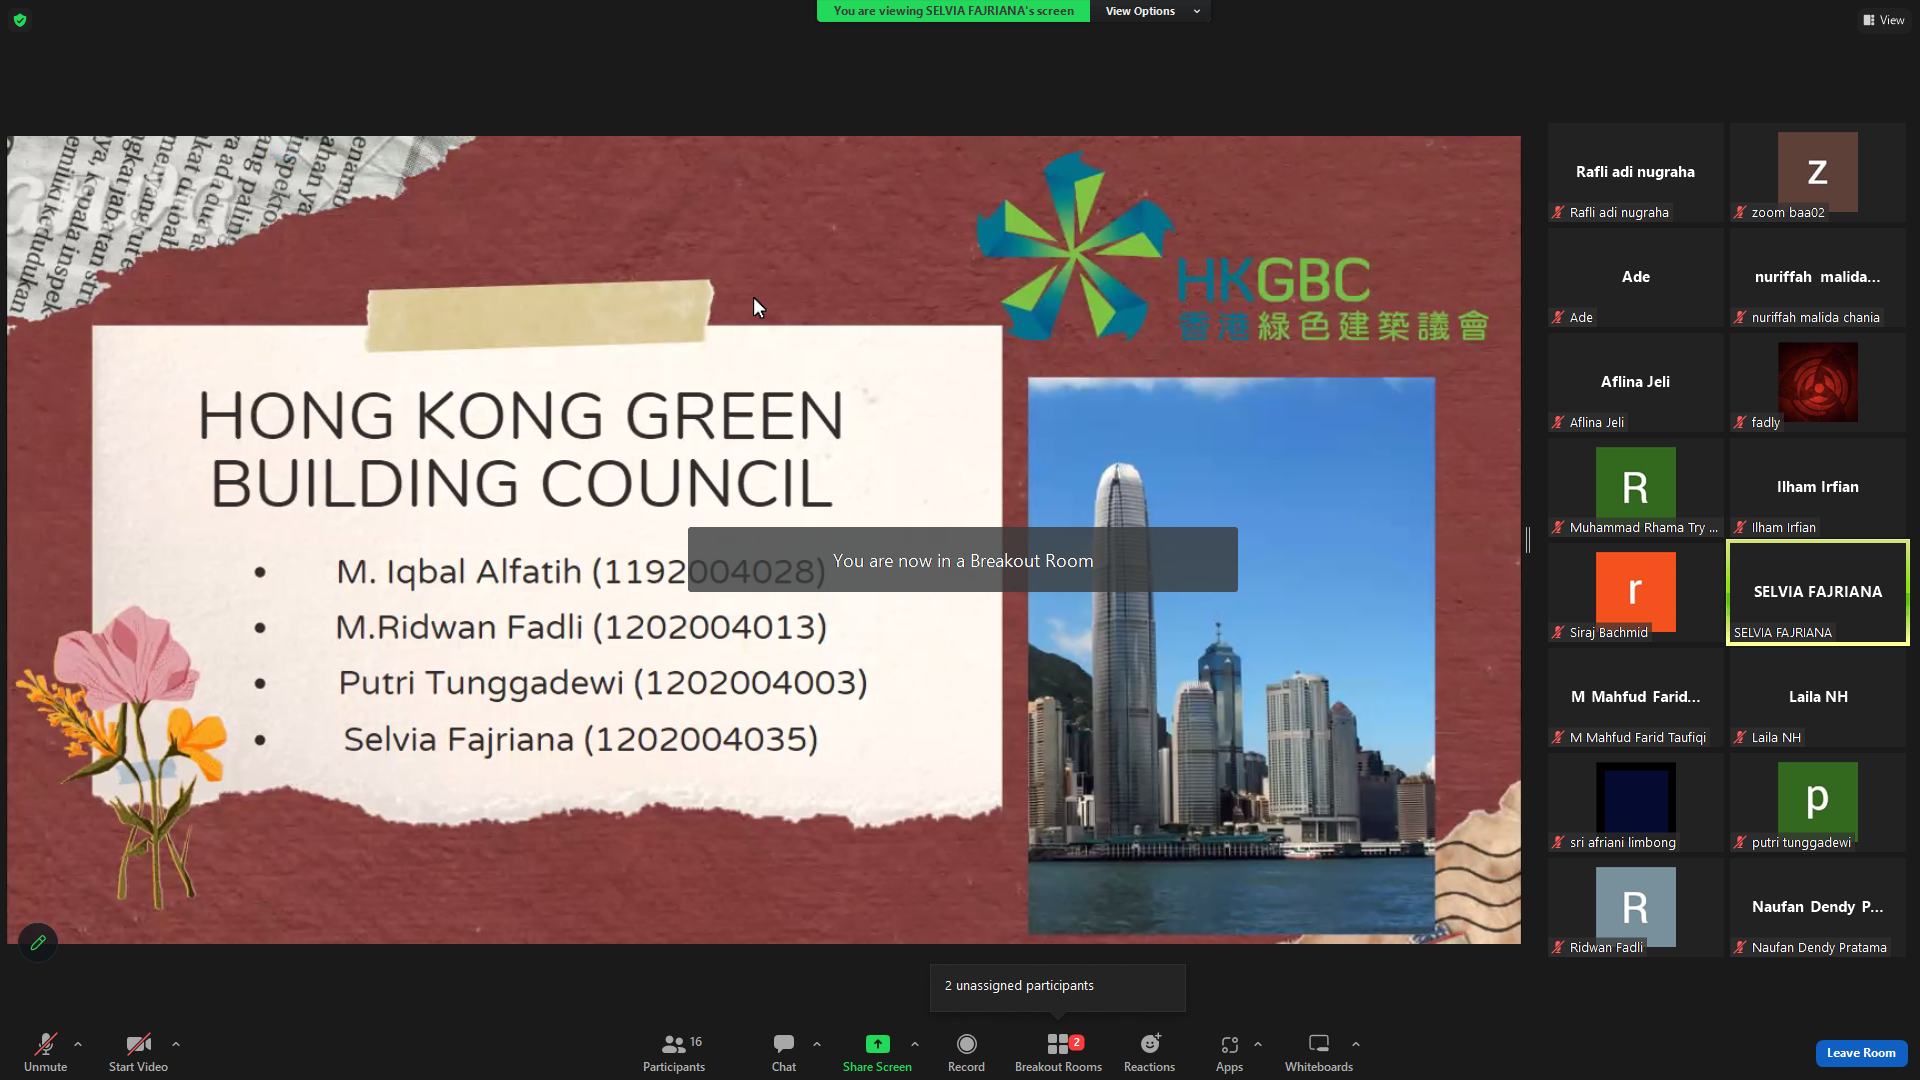Select nuriffah malida chania tile

(1817, 277)
